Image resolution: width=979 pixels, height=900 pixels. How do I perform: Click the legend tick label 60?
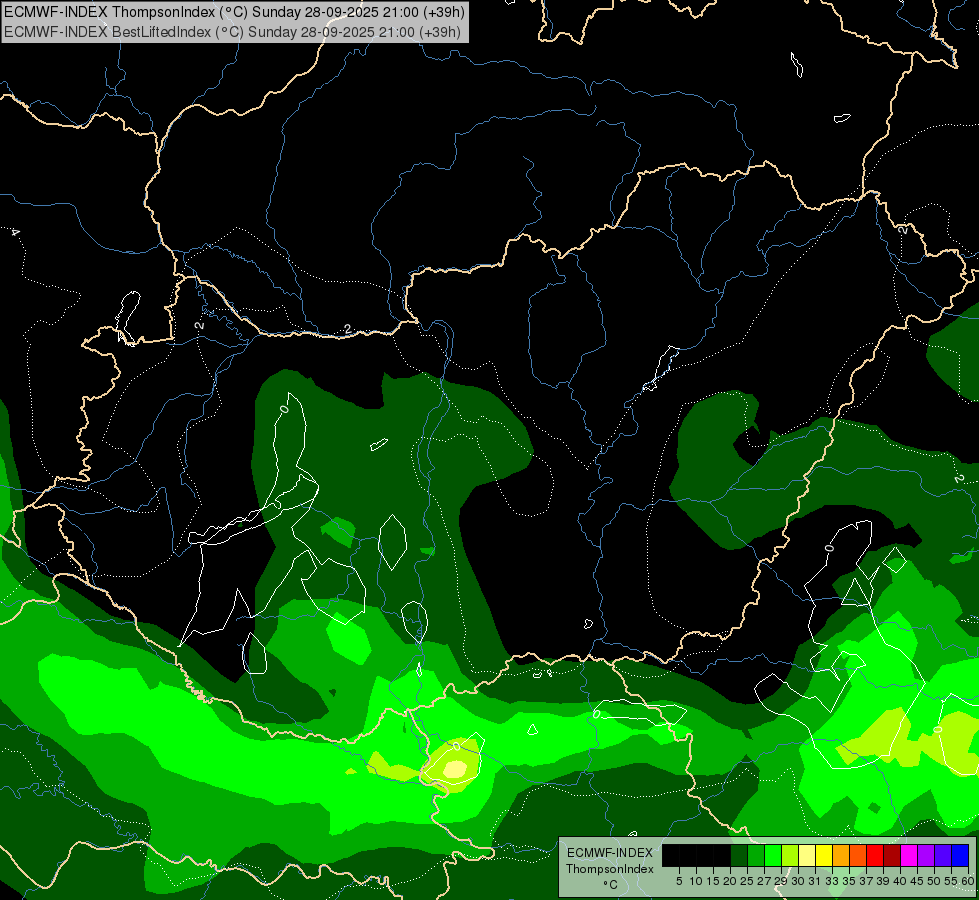(x=967, y=881)
